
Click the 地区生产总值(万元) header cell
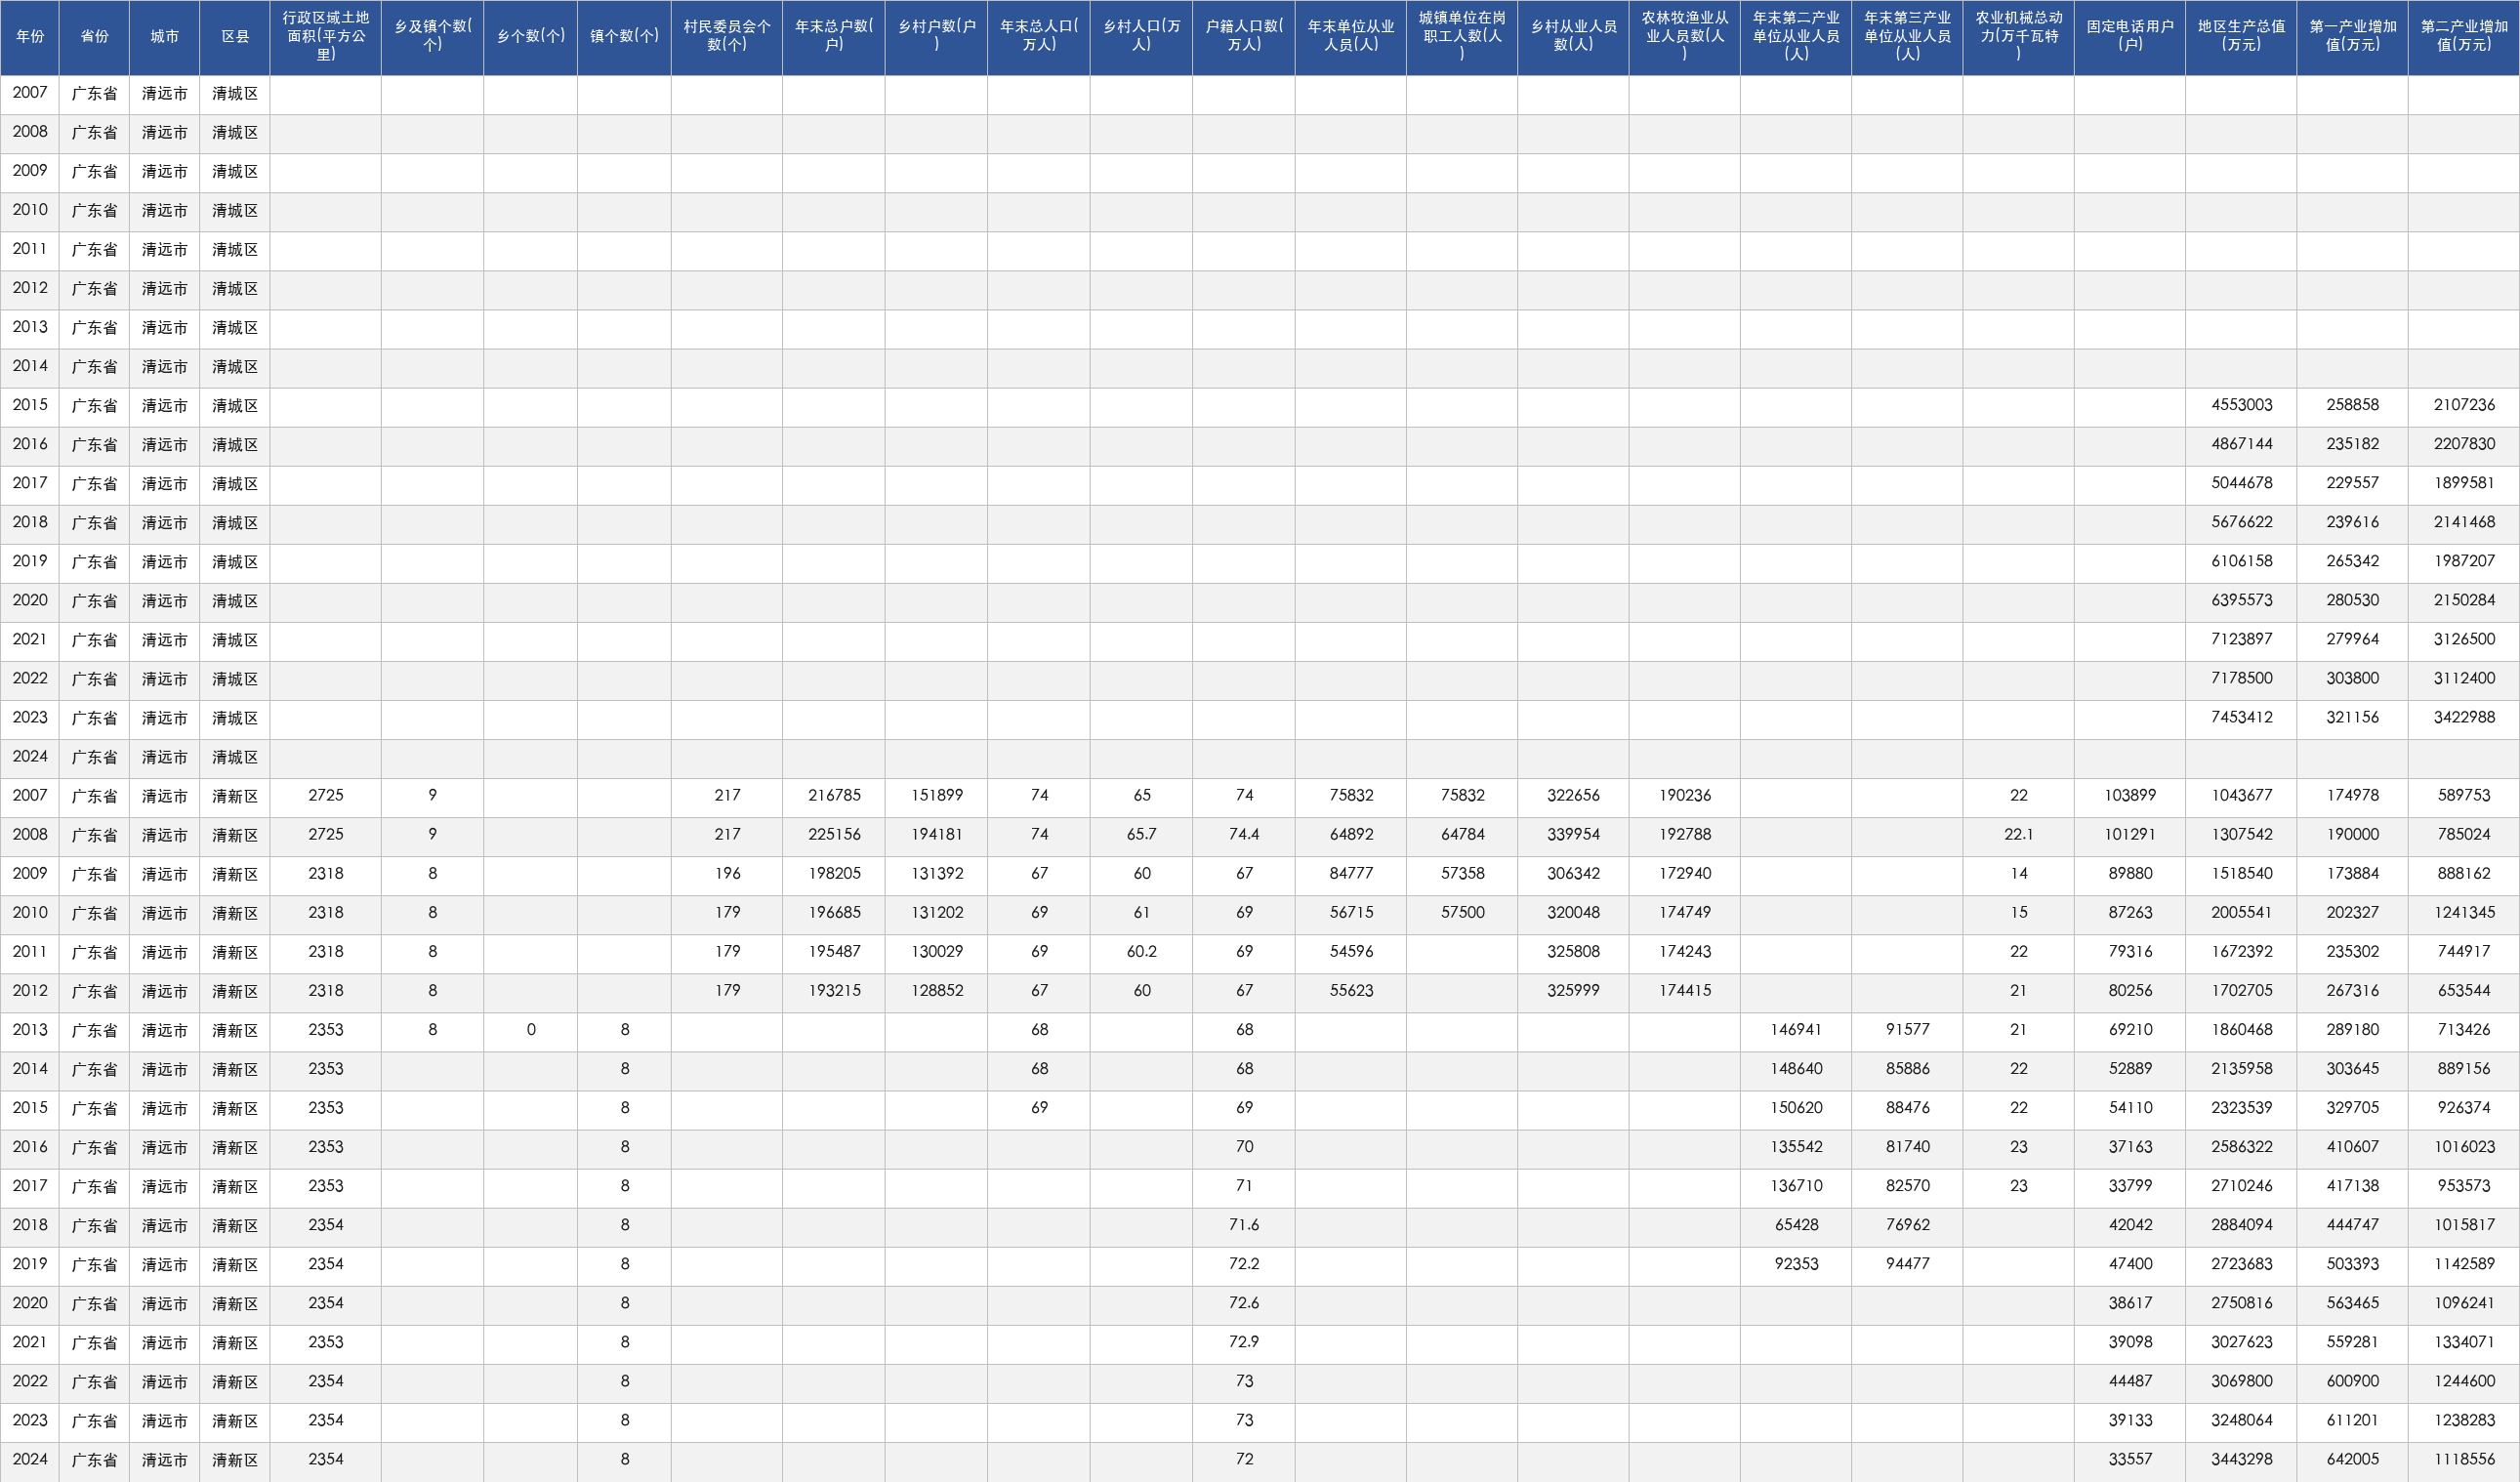click(x=2241, y=37)
